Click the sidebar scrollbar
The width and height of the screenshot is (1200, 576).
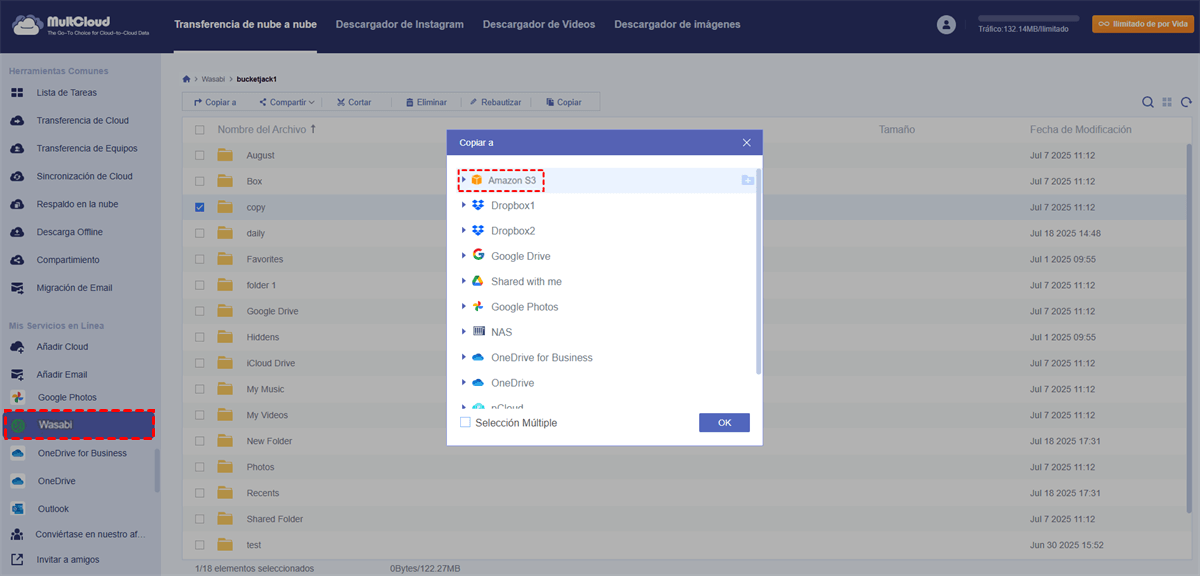tap(157, 470)
